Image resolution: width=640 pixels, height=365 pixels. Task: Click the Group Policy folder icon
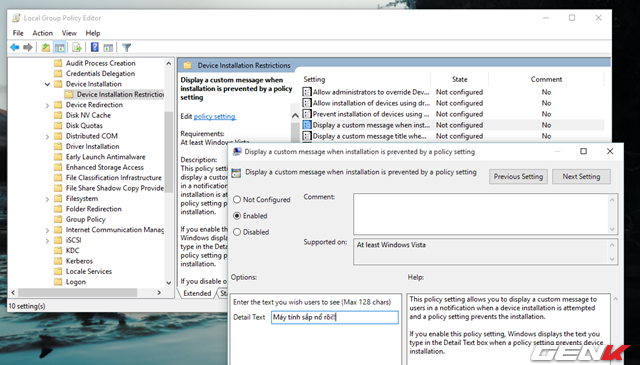pos(58,219)
